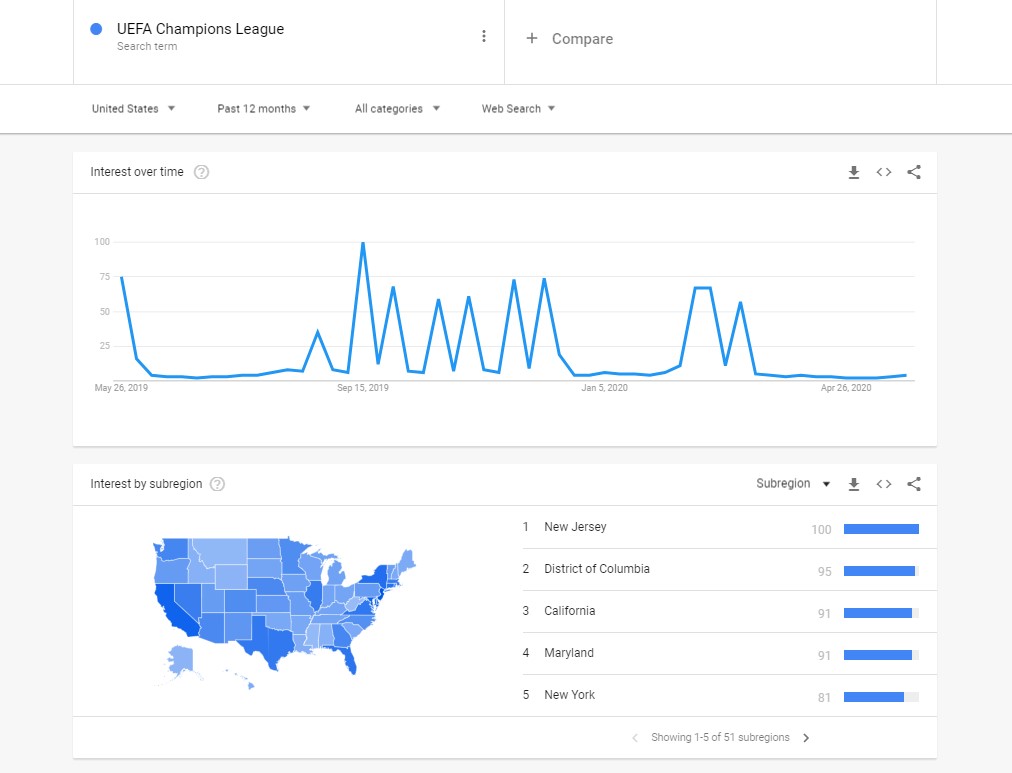This screenshot has height=773, width=1012.
Task: Share the Interest over time chart
Action: tap(914, 172)
